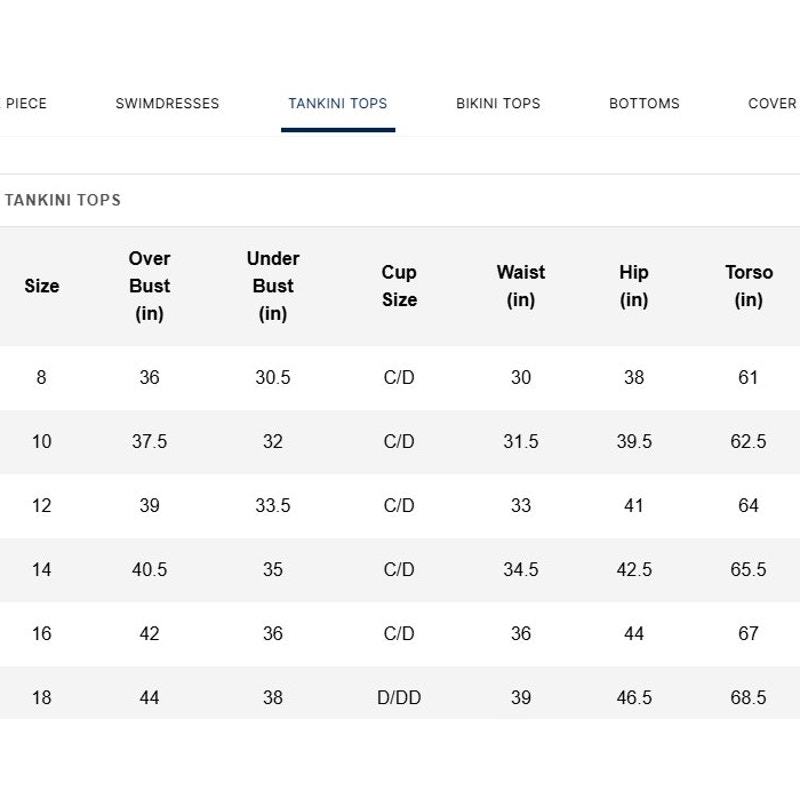Select the size 14 row label
Image resolution: width=800 pixels, height=800 pixels.
point(42,569)
